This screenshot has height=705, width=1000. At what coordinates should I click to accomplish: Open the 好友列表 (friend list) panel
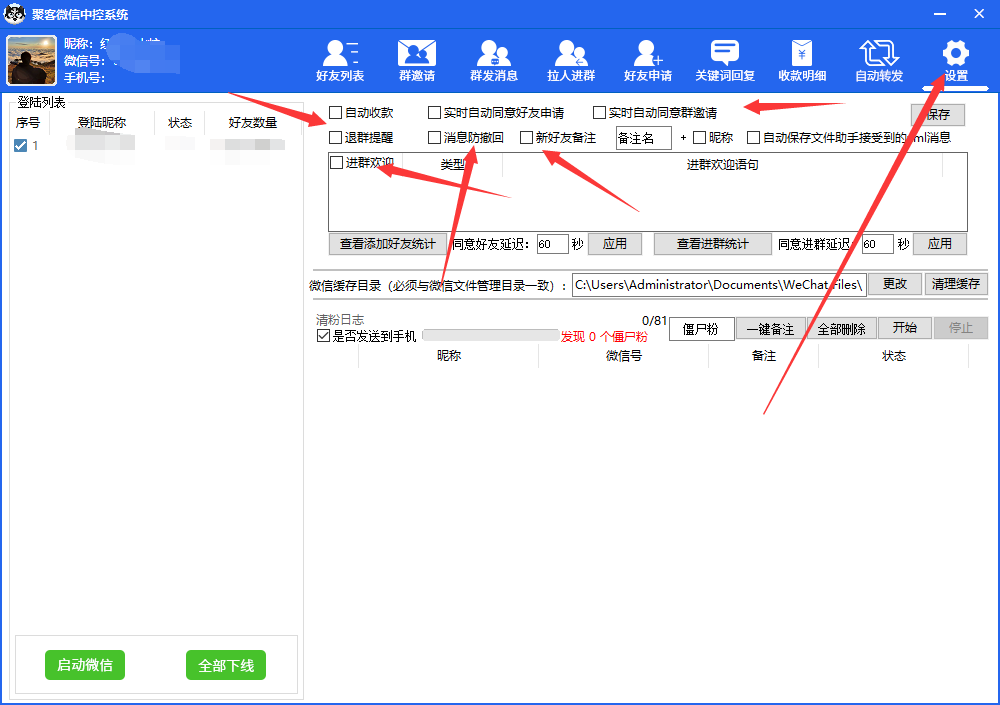(339, 60)
